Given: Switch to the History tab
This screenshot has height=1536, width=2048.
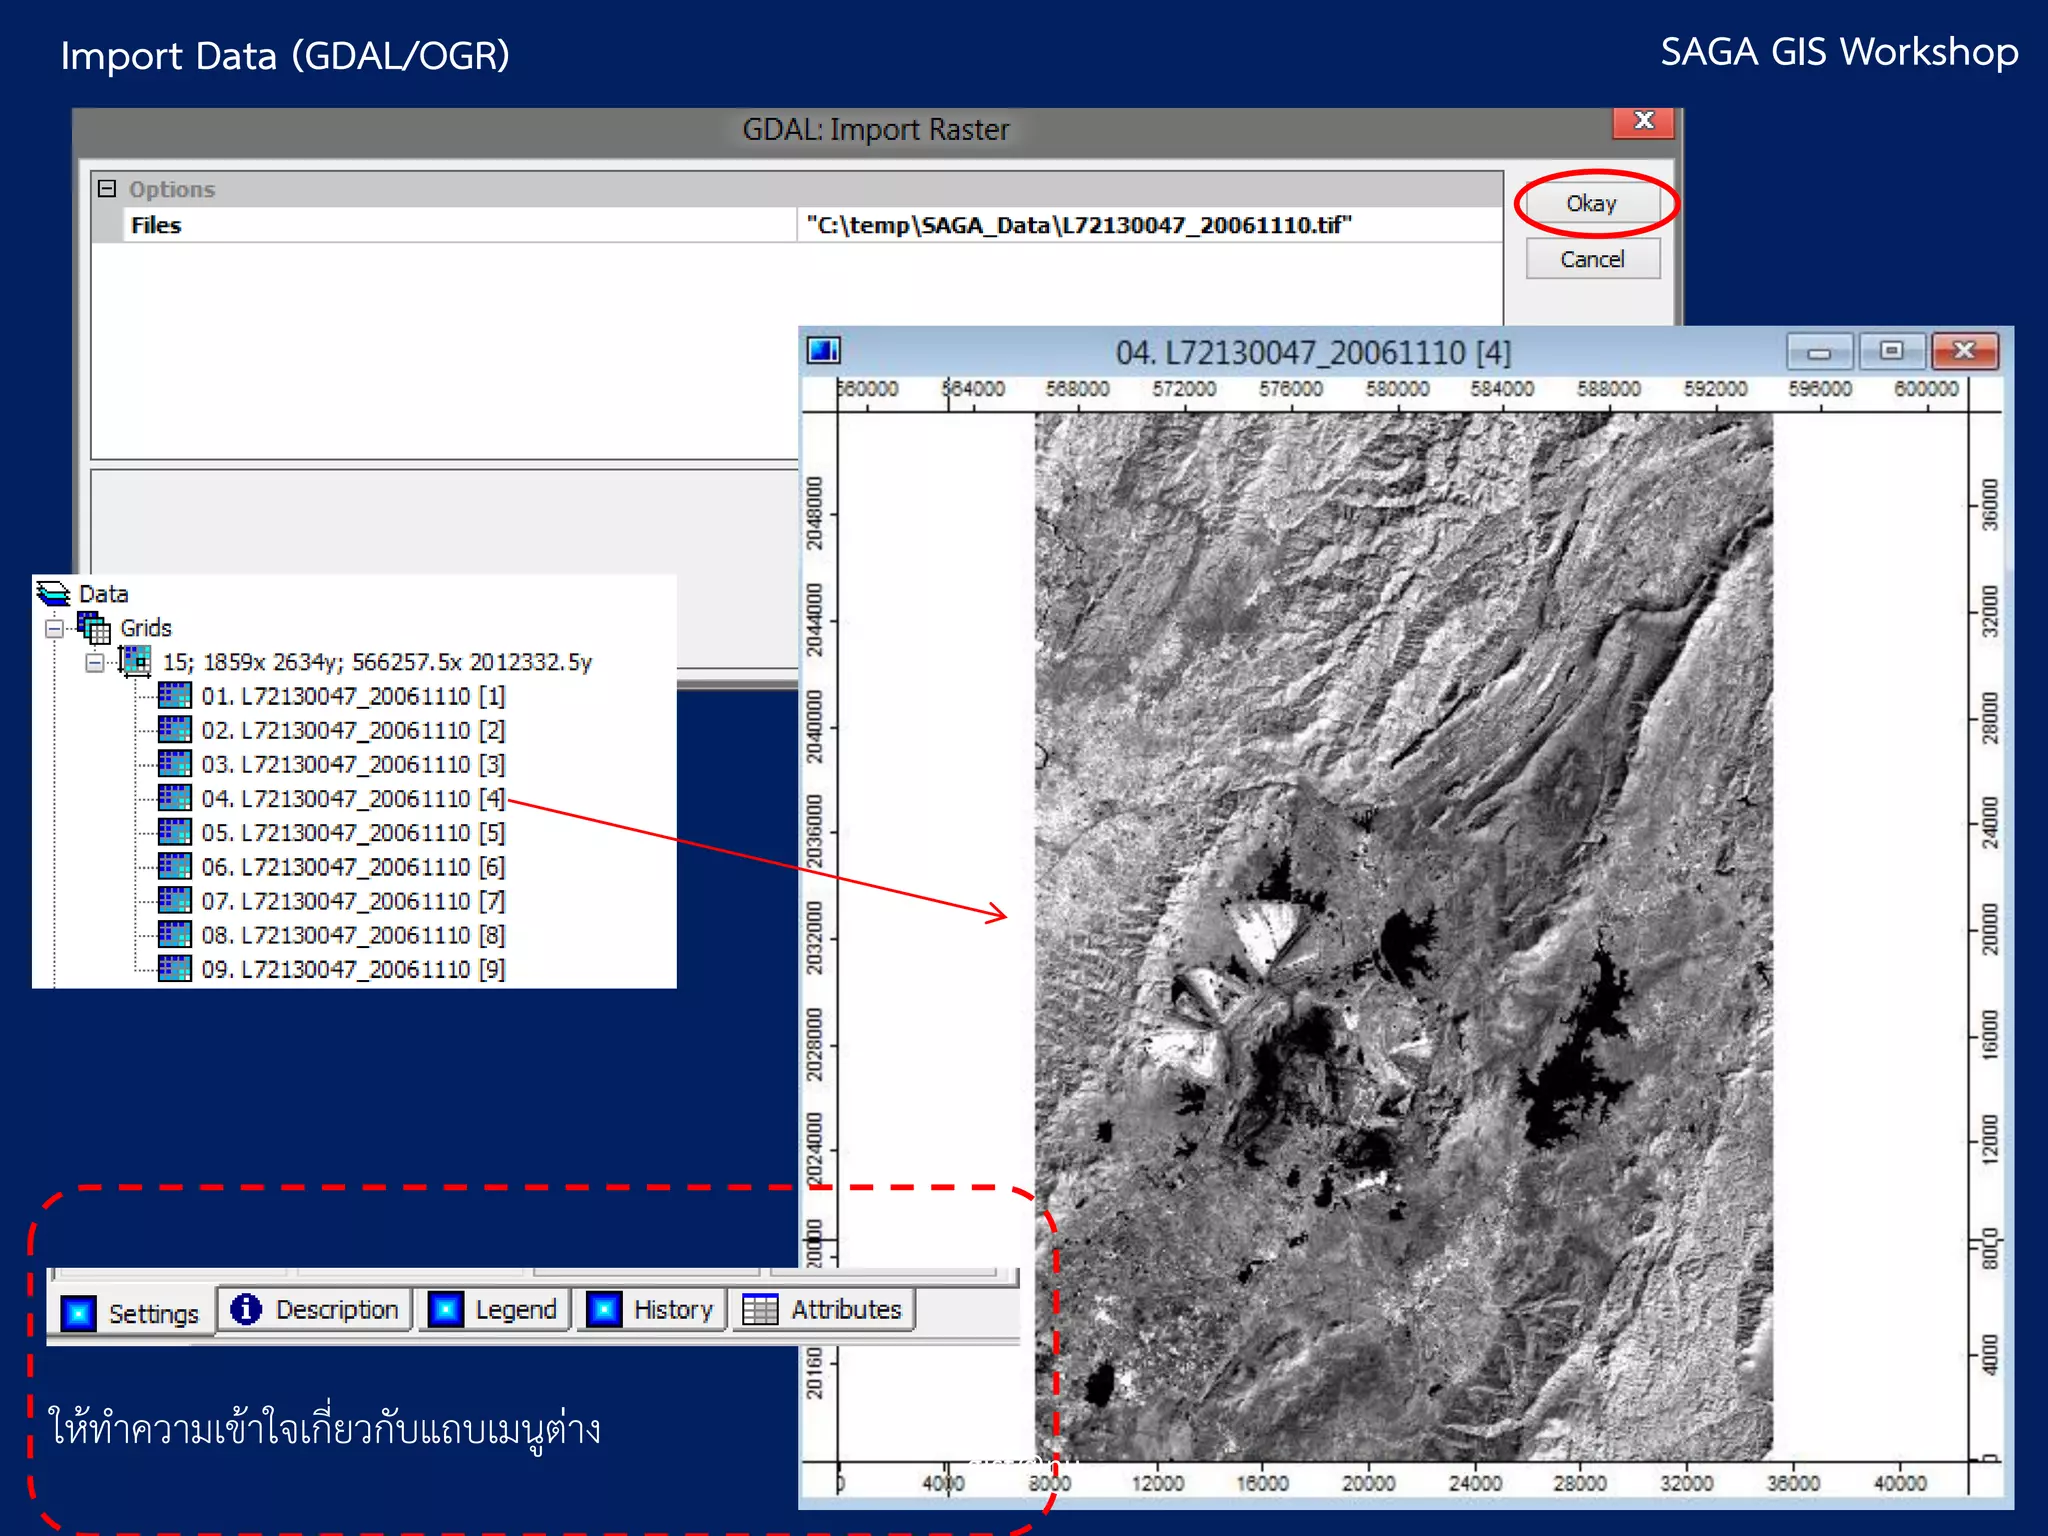Looking at the screenshot, I should tap(650, 1309).
